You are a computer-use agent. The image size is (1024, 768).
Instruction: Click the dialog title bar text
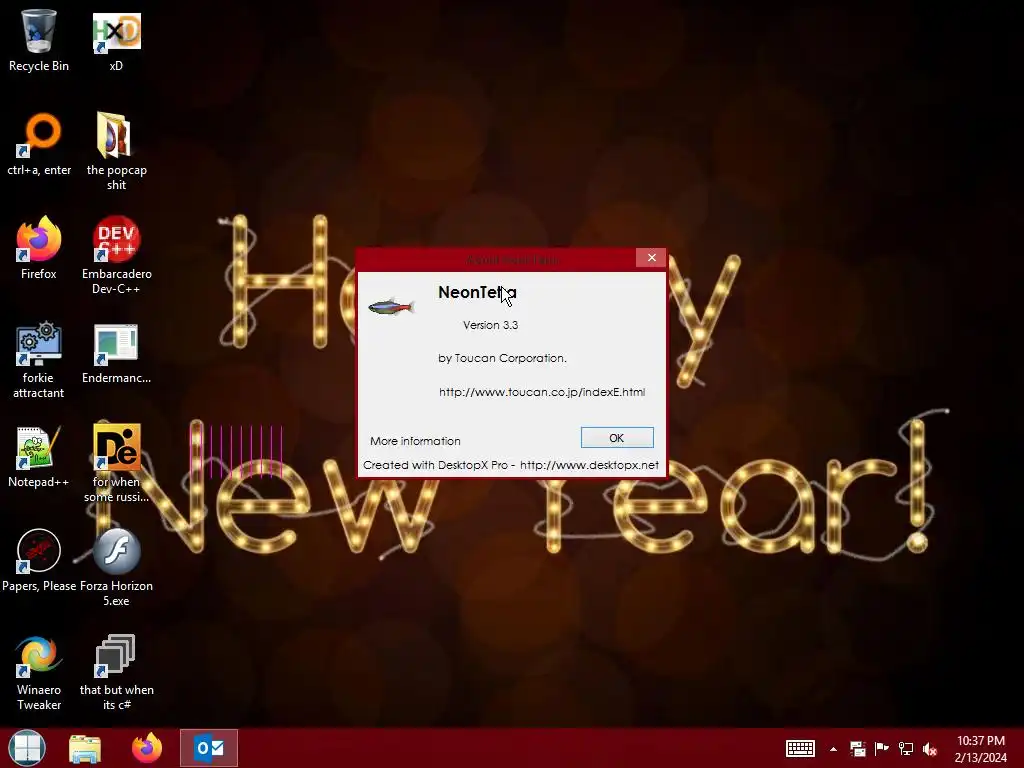[x=513, y=260]
